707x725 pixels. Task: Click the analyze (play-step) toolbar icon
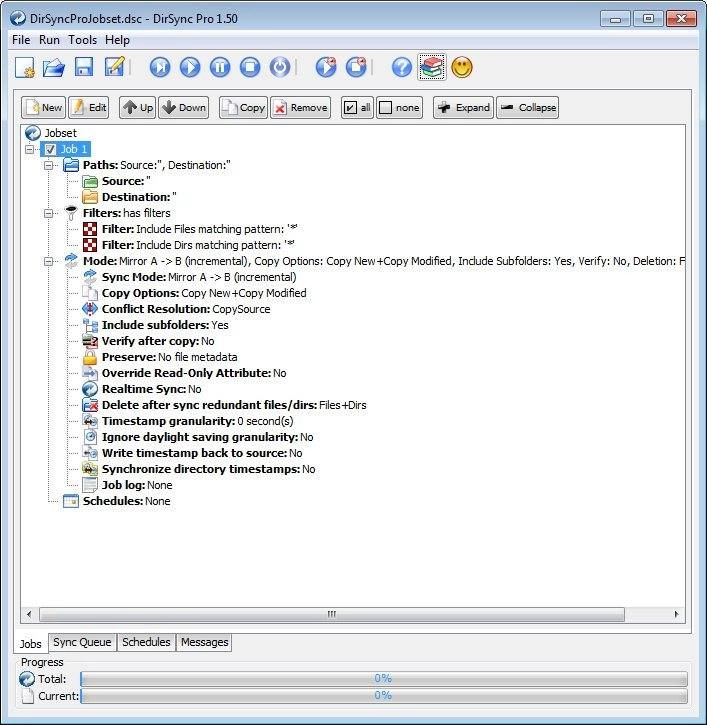(160, 68)
